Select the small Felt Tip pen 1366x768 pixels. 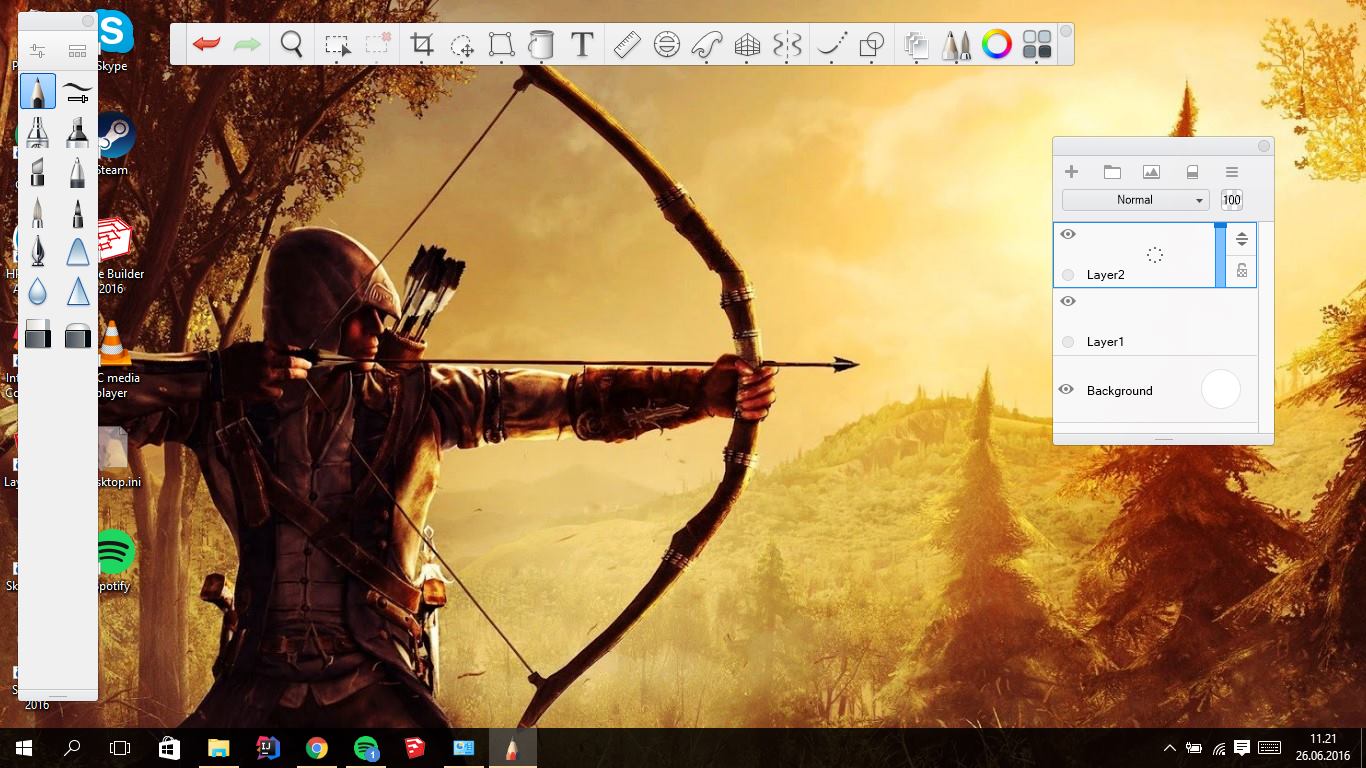click(x=77, y=212)
